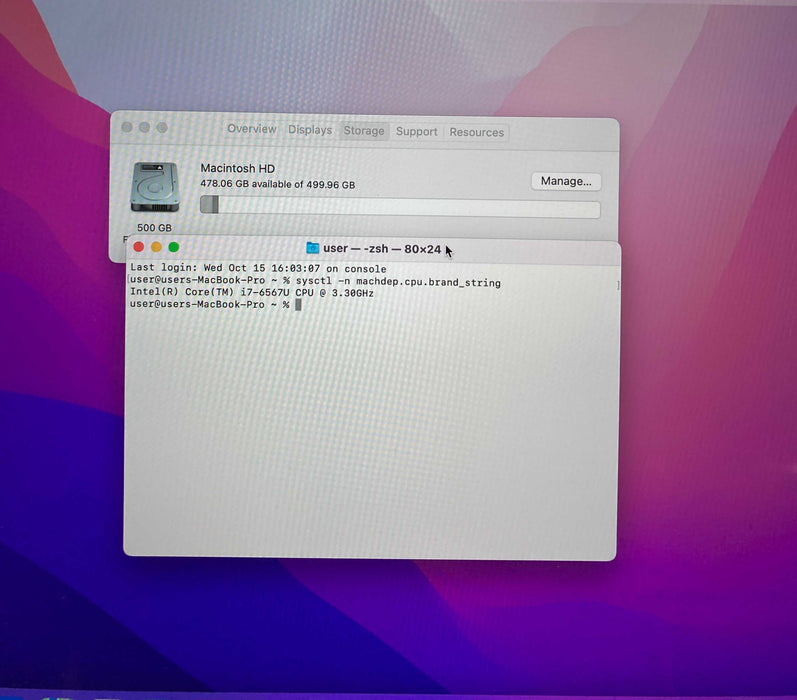The height and width of the screenshot is (700, 797).
Task: Close the Terminal window with red button
Action: [x=139, y=247]
